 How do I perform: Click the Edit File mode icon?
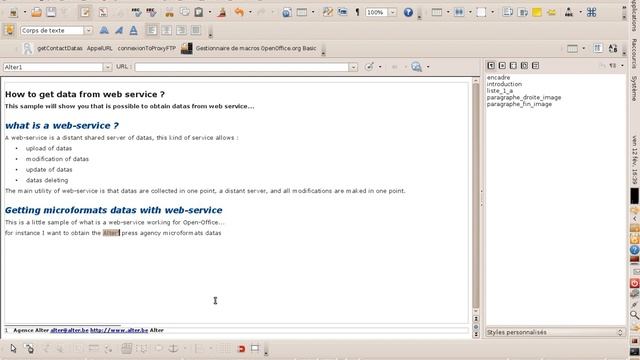tap(85, 12)
